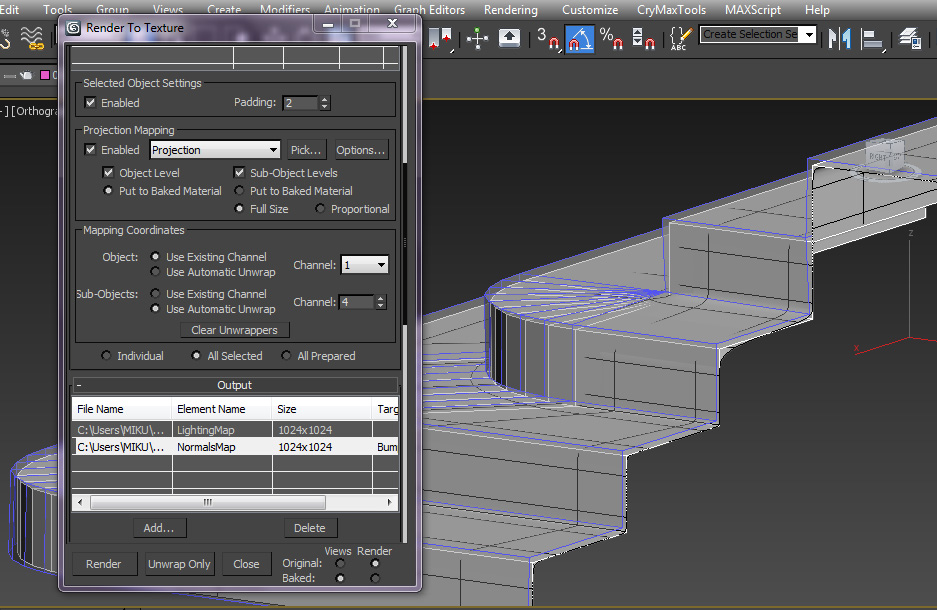Viewport: 937px width, 610px height.
Task: Select Original Views radio button
Action: [x=340, y=563]
